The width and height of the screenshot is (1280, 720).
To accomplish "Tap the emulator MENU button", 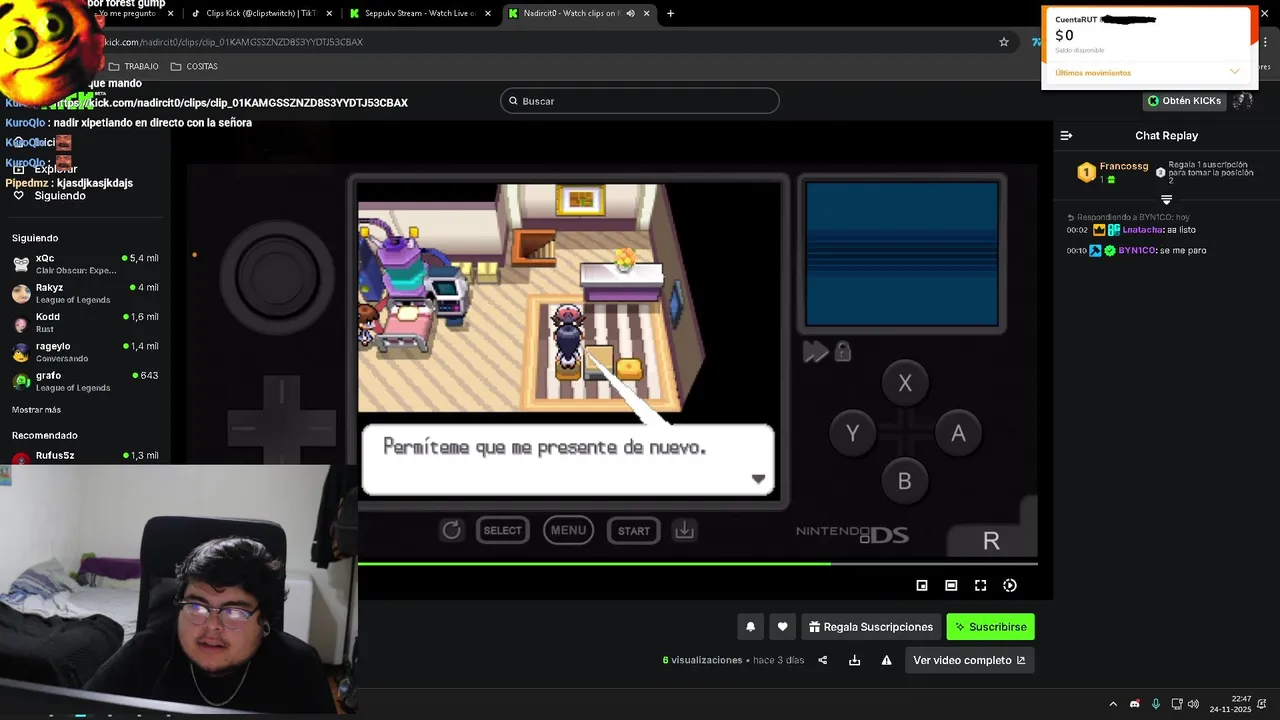I will 568,530.
